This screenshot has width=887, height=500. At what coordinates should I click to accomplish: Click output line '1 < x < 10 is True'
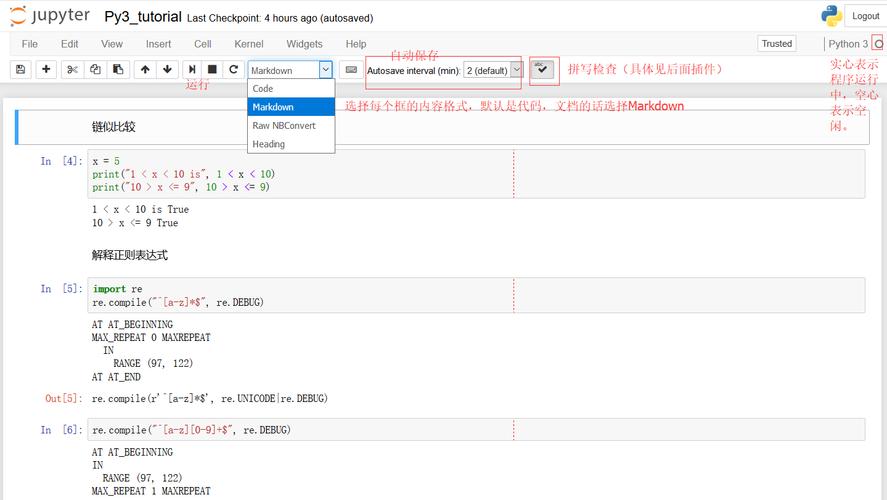[x=140, y=209]
